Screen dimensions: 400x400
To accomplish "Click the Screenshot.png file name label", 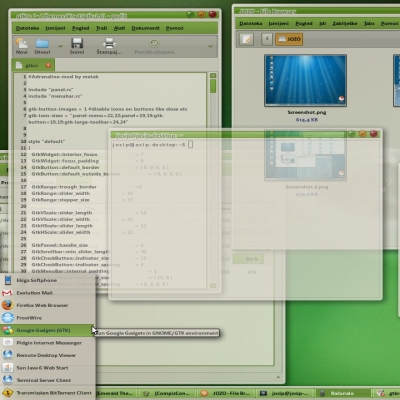I will coord(307,112).
